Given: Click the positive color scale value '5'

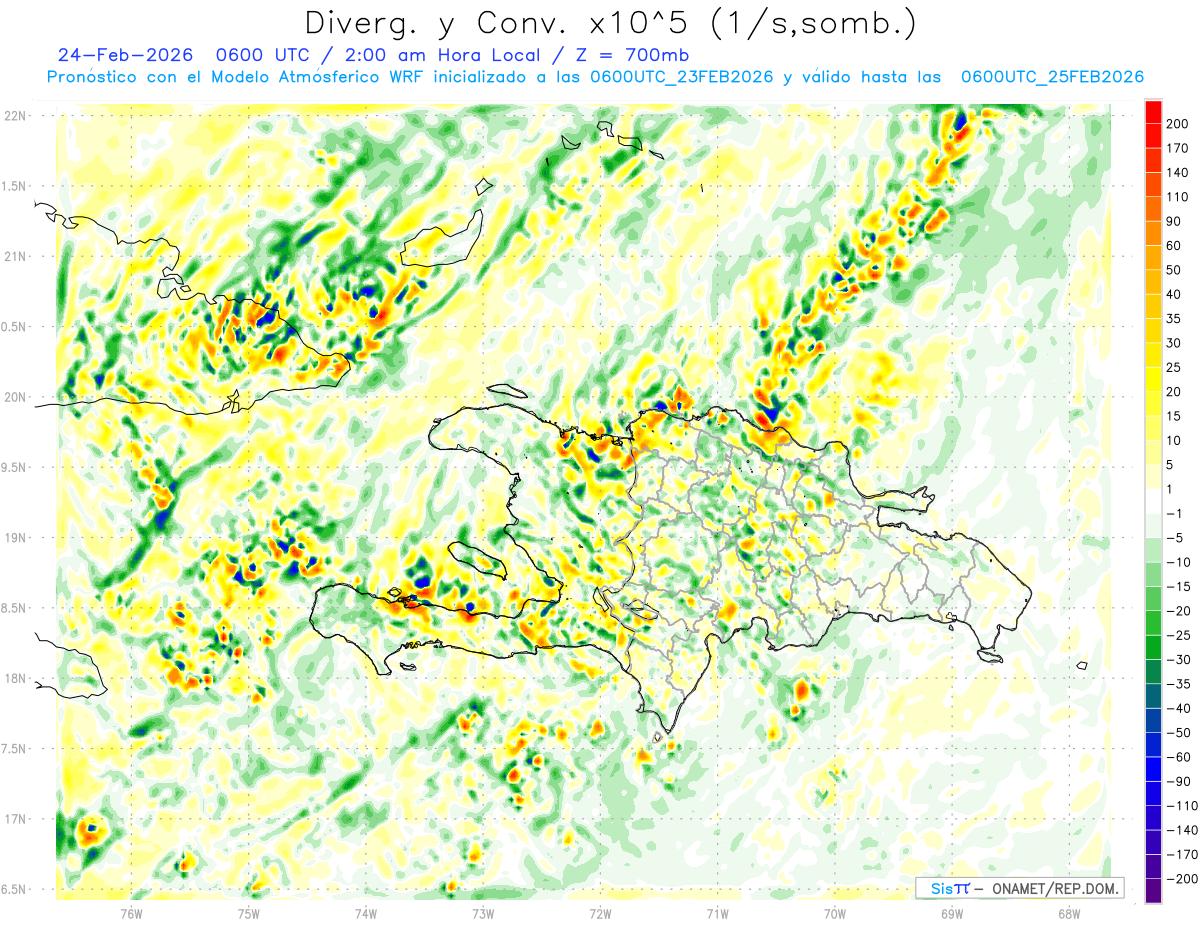Looking at the screenshot, I should (1171, 465).
